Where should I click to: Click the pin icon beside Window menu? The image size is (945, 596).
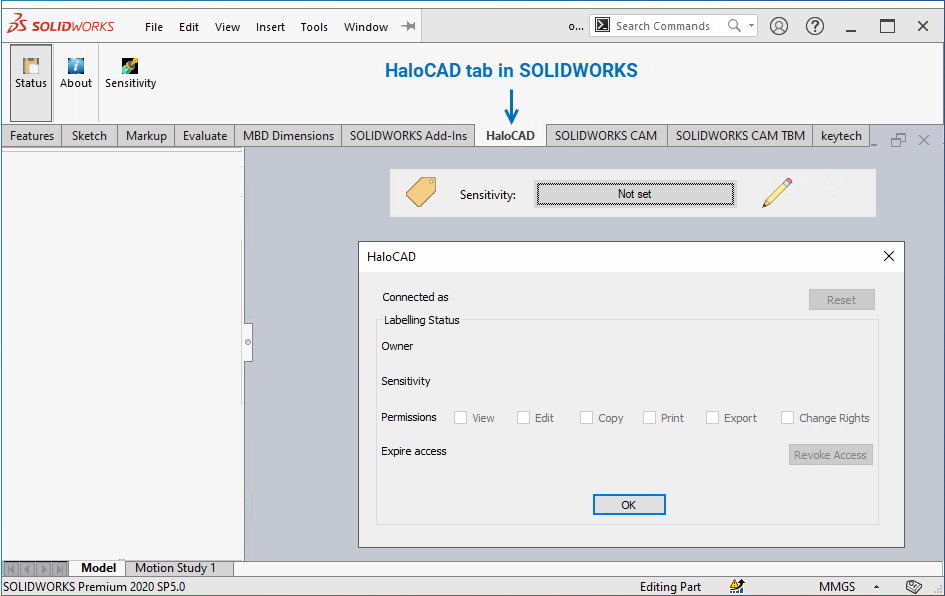(408, 26)
